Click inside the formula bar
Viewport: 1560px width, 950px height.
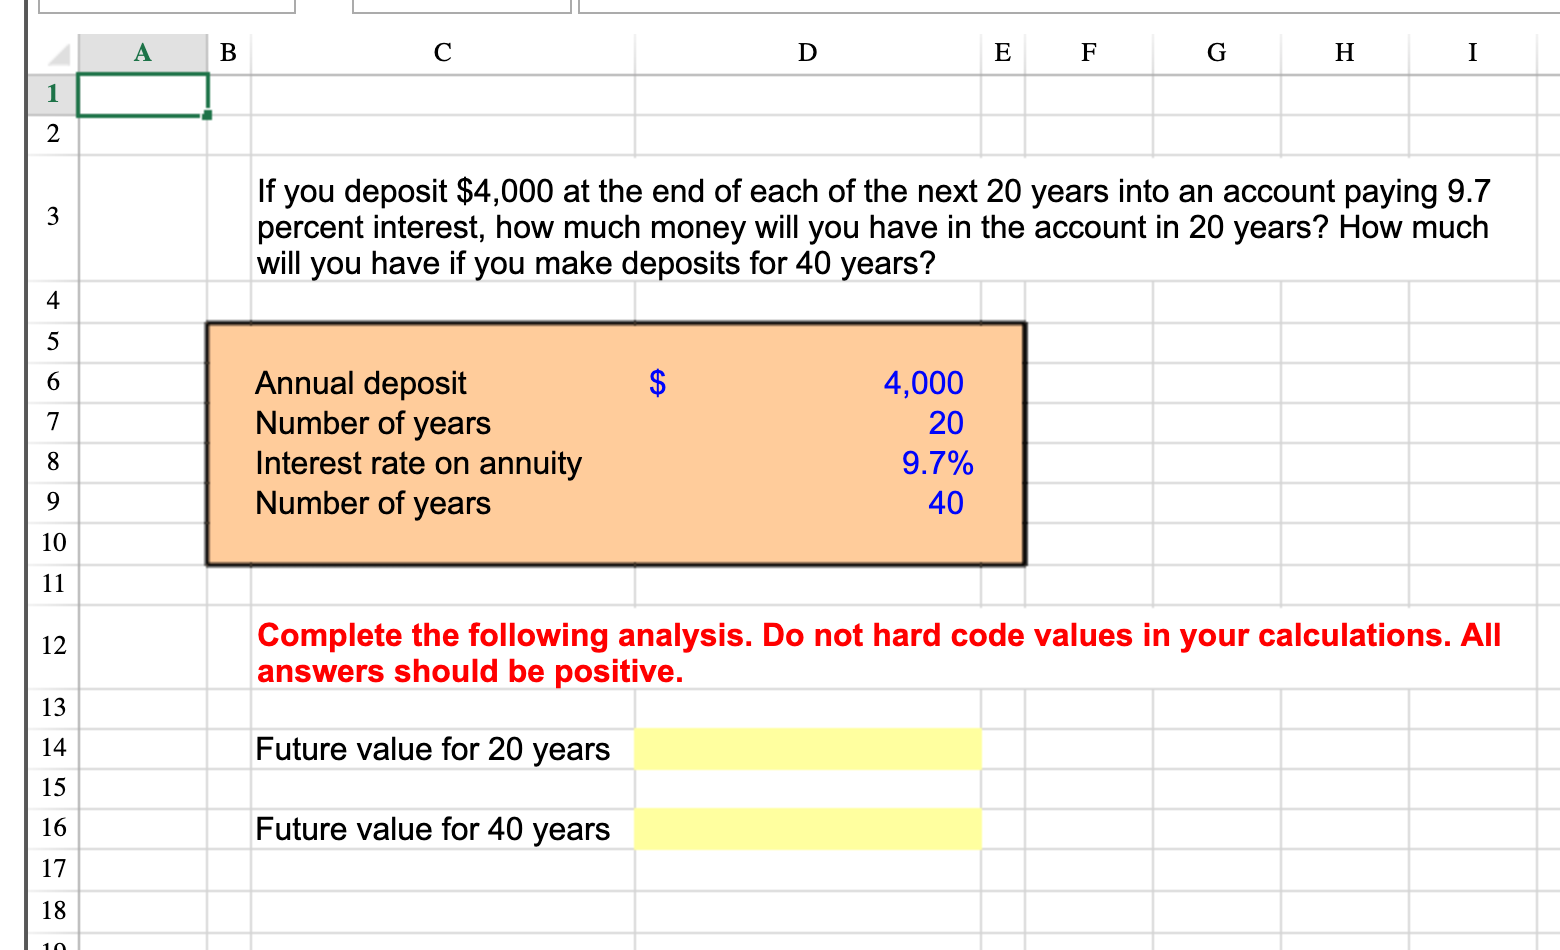coord(1000,8)
